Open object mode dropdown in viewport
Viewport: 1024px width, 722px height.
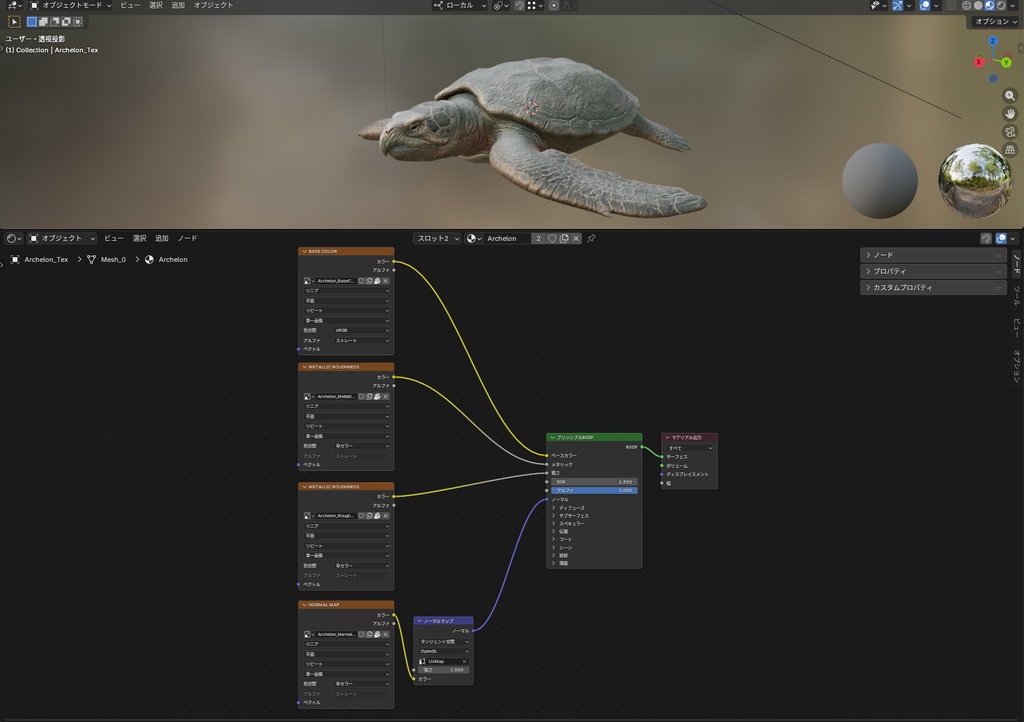click(70, 5)
